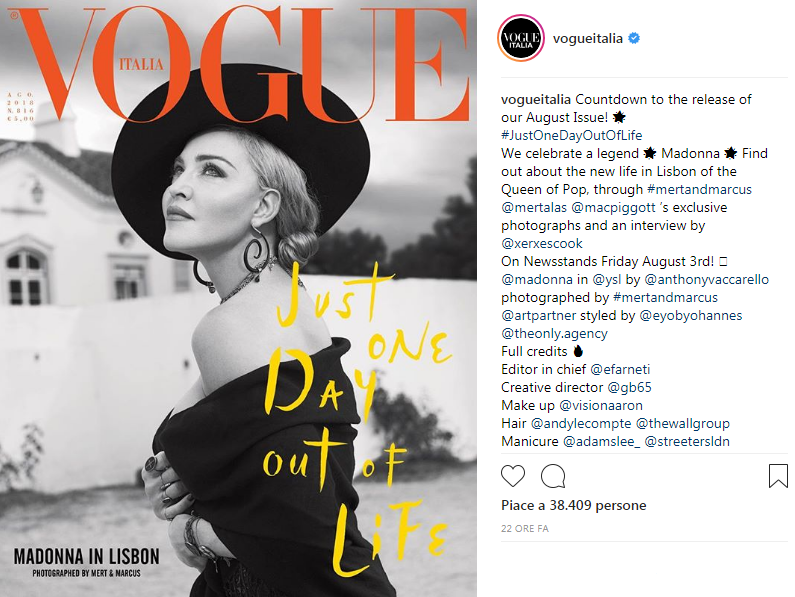Viewport: 795px width, 597px height.
Task: Open the #JustOneDayOutOfLife hashtag
Action: coord(571,135)
